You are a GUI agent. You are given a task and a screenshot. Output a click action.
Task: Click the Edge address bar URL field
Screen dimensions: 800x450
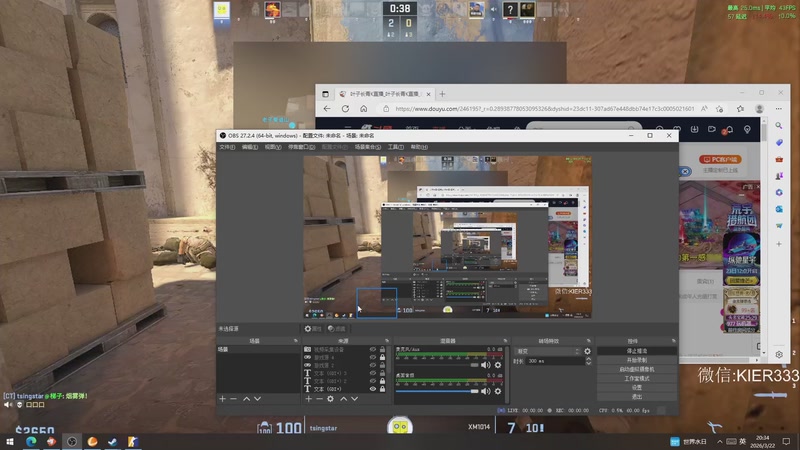544,109
